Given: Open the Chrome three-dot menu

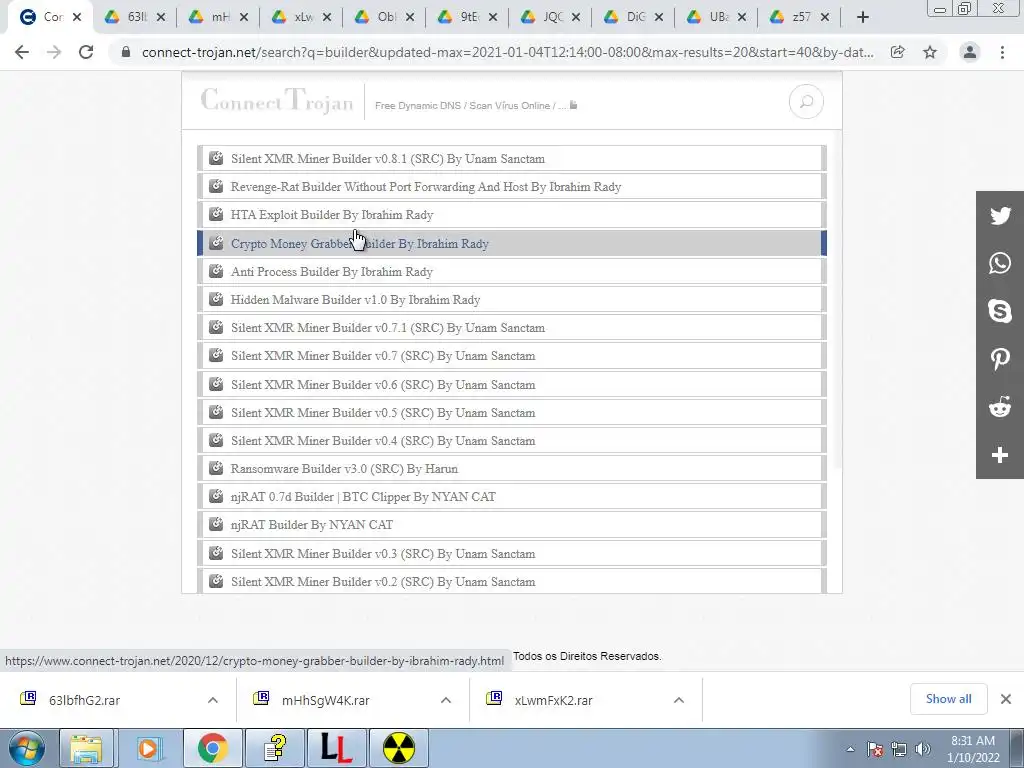Looking at the screenshot, I should point(1002,52).
